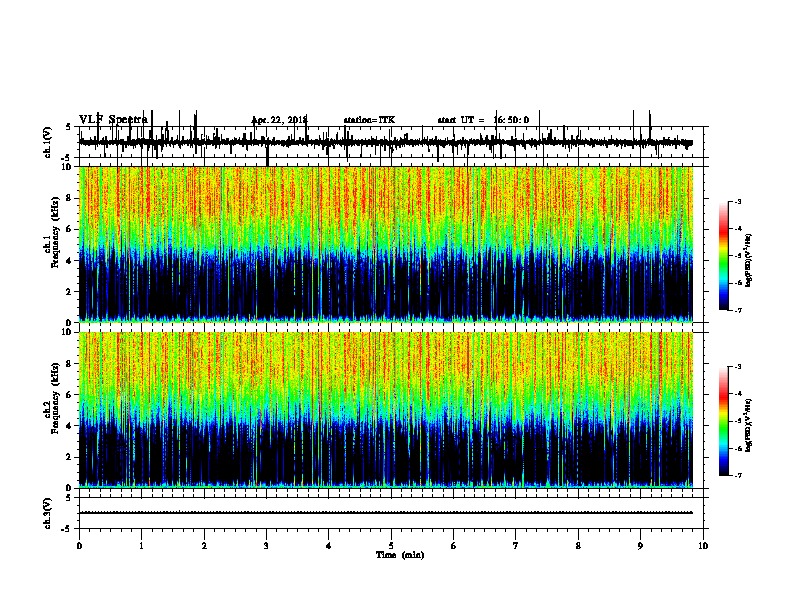Viewport: 792px width, 612px height.
Task: Click the 5 minute tick label
Action: (x=391, y=546)
